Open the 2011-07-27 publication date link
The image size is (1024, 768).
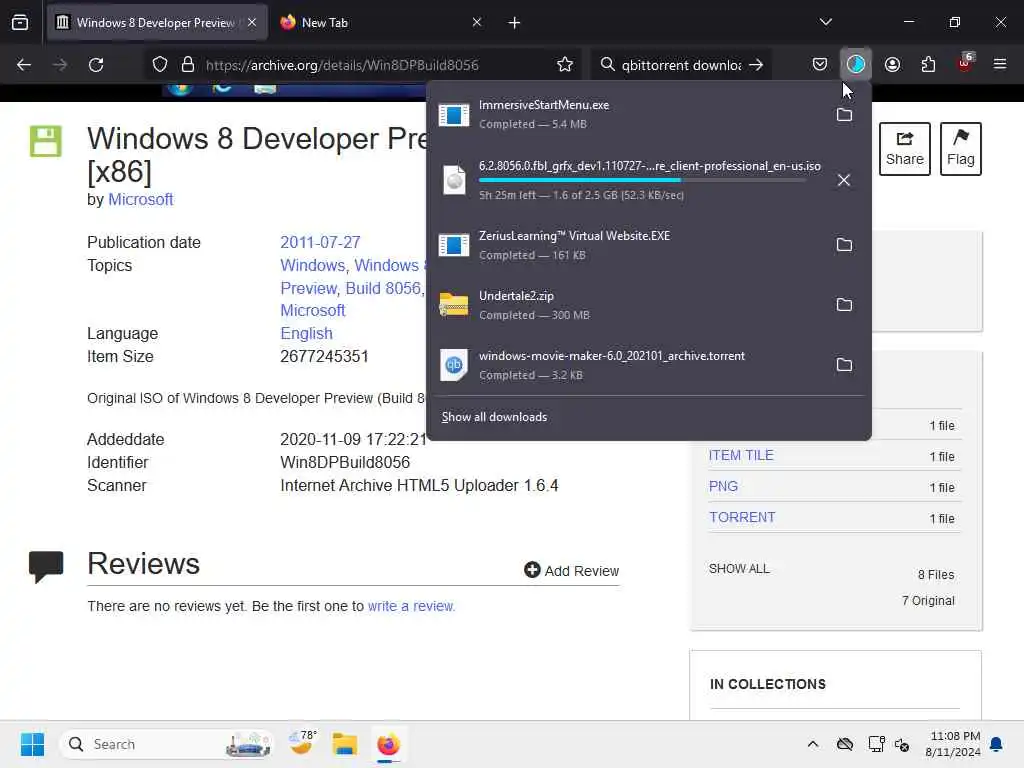(320, 242)
